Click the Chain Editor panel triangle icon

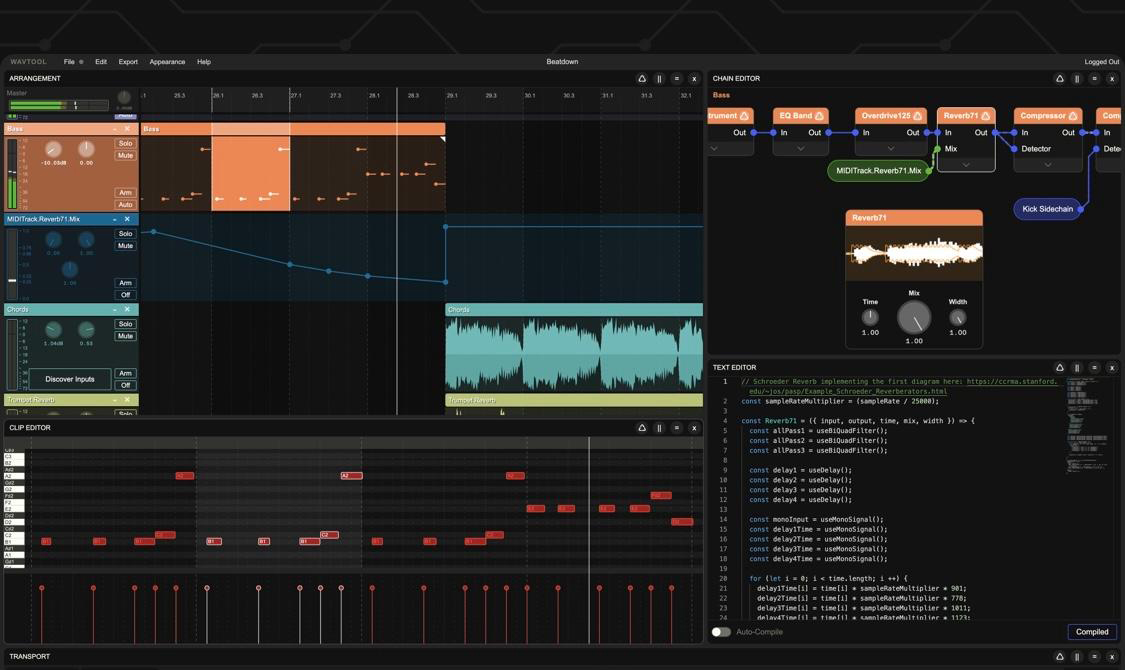[x=1060, y=78]
